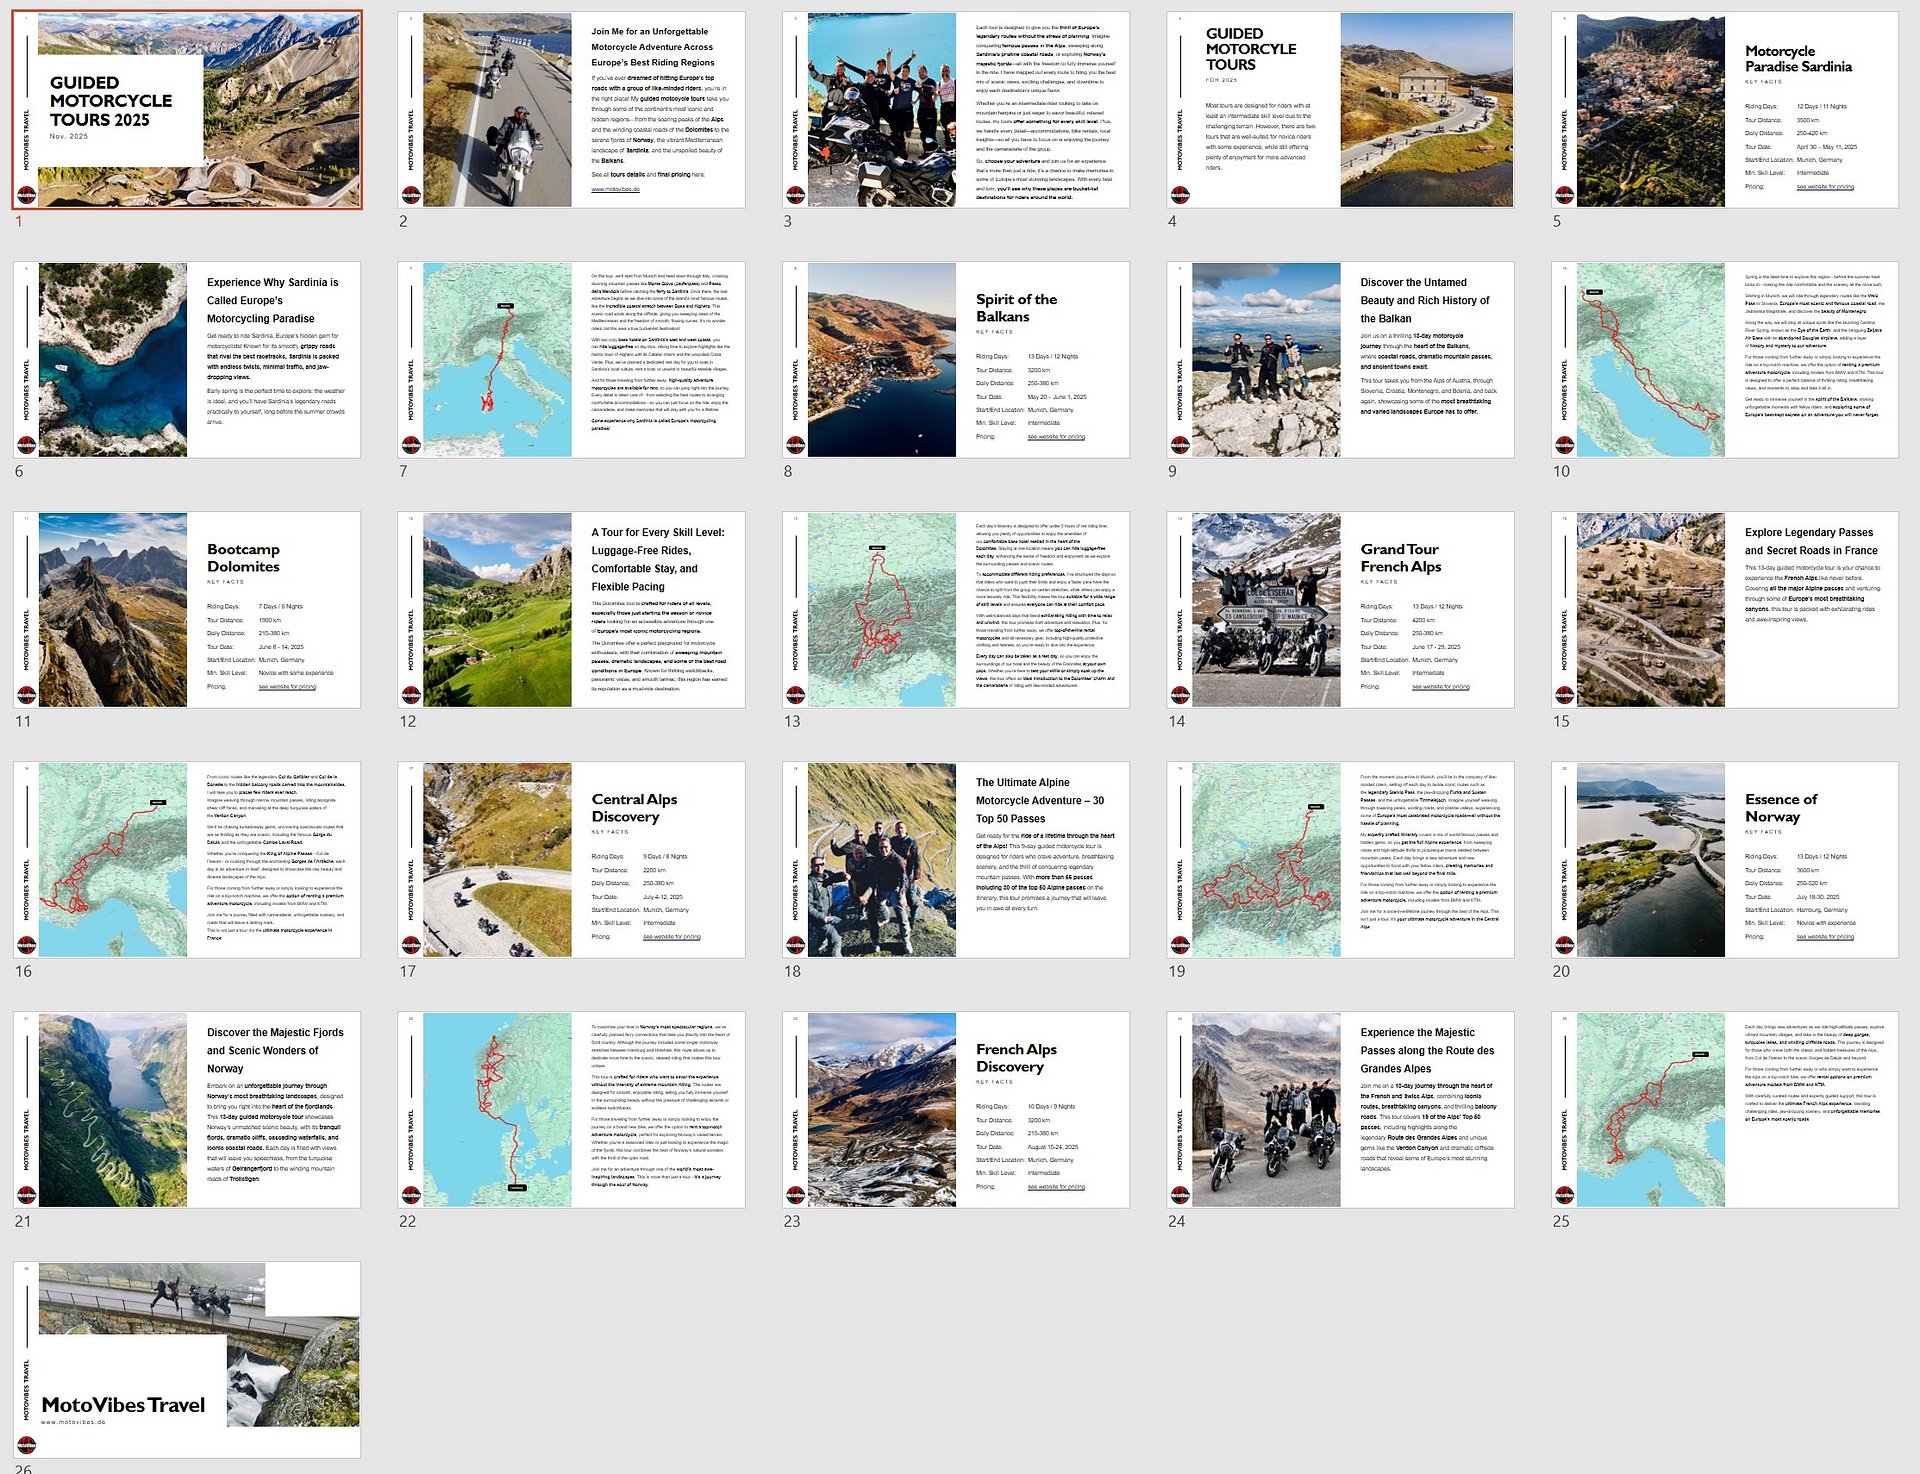Select slide 9 Discover the Untamed Beauty
The height and width of the screenshot is (1474, 1920).
1340,360
